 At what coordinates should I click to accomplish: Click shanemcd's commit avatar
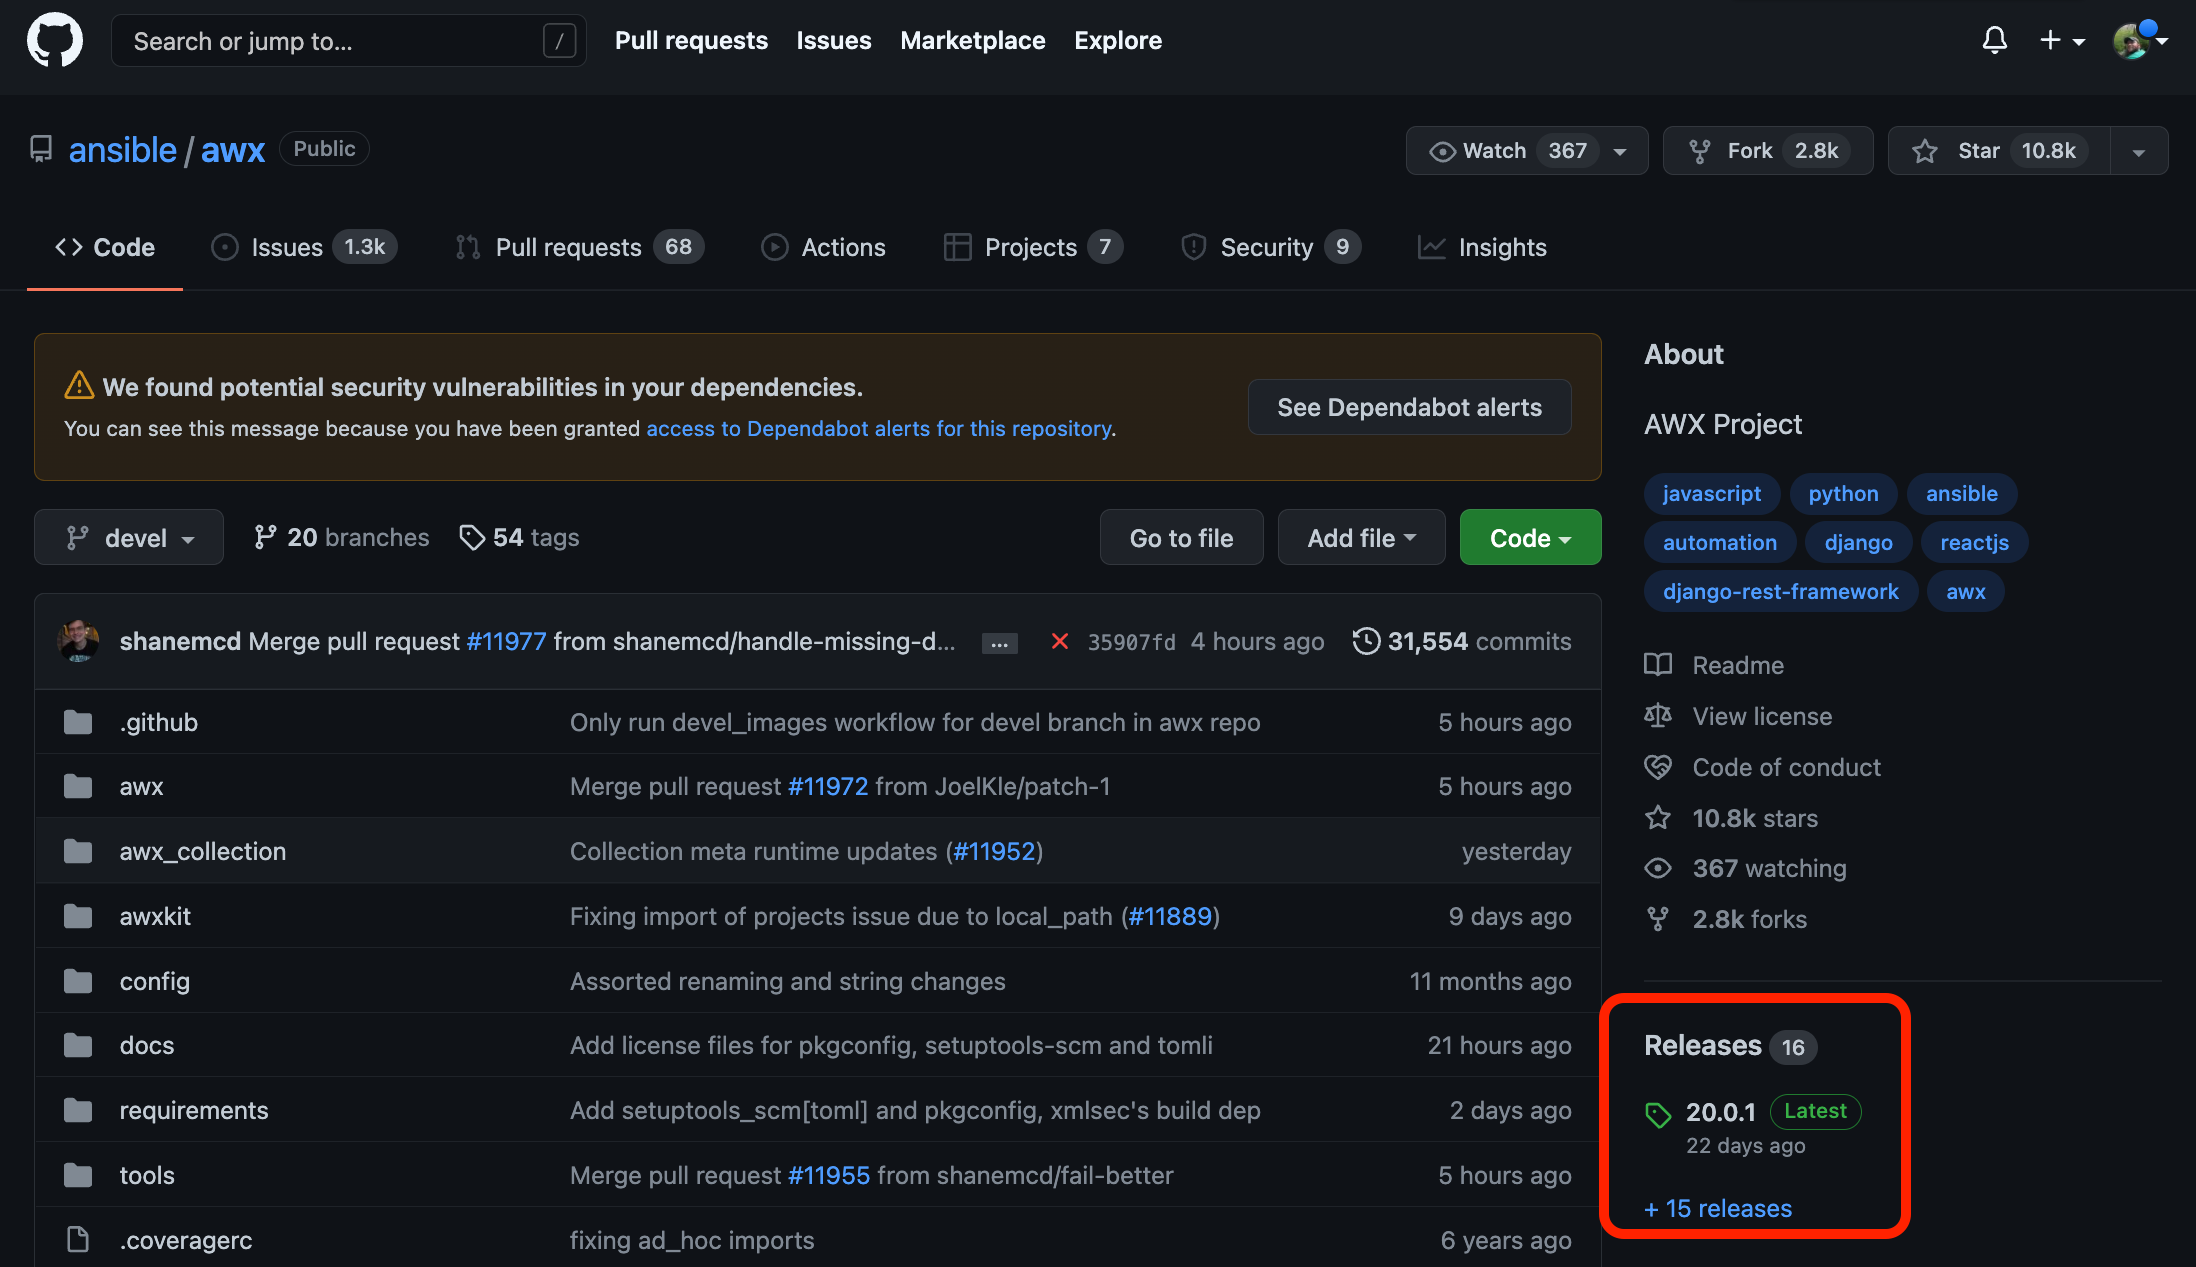pyautogui.click(x=79, y=641)
